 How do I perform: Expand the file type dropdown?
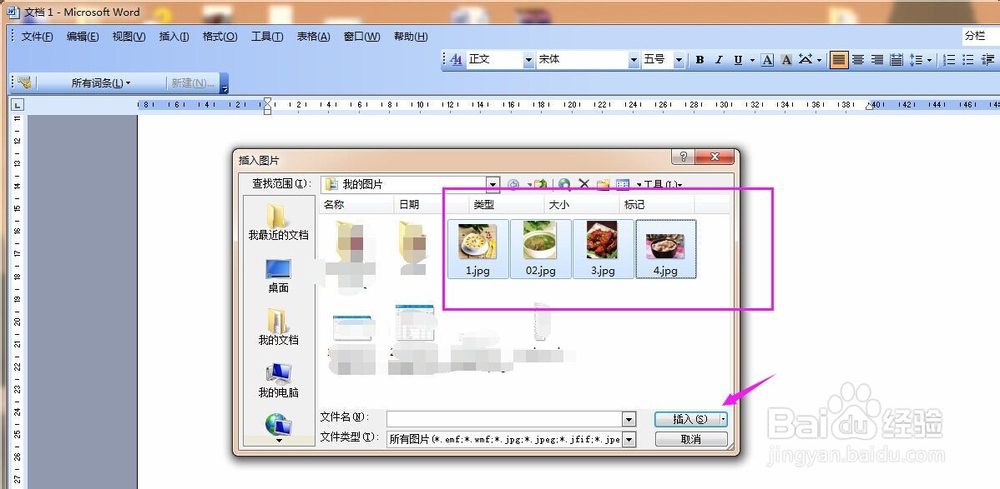(x=629, y=439)
